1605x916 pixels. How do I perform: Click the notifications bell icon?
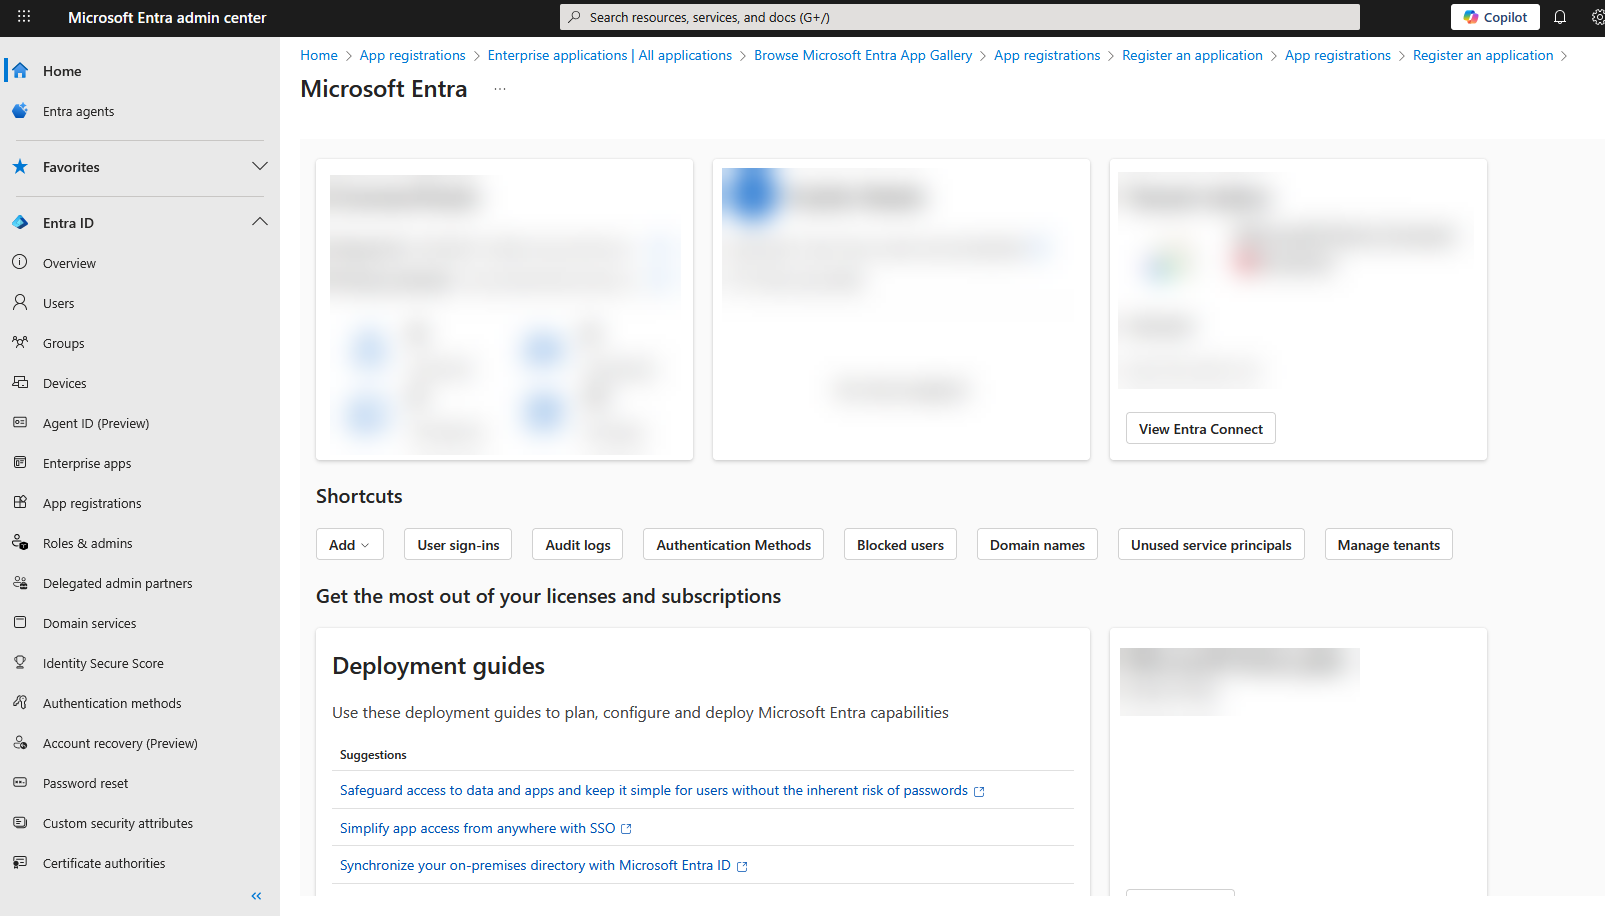(x=1559, y=17)
